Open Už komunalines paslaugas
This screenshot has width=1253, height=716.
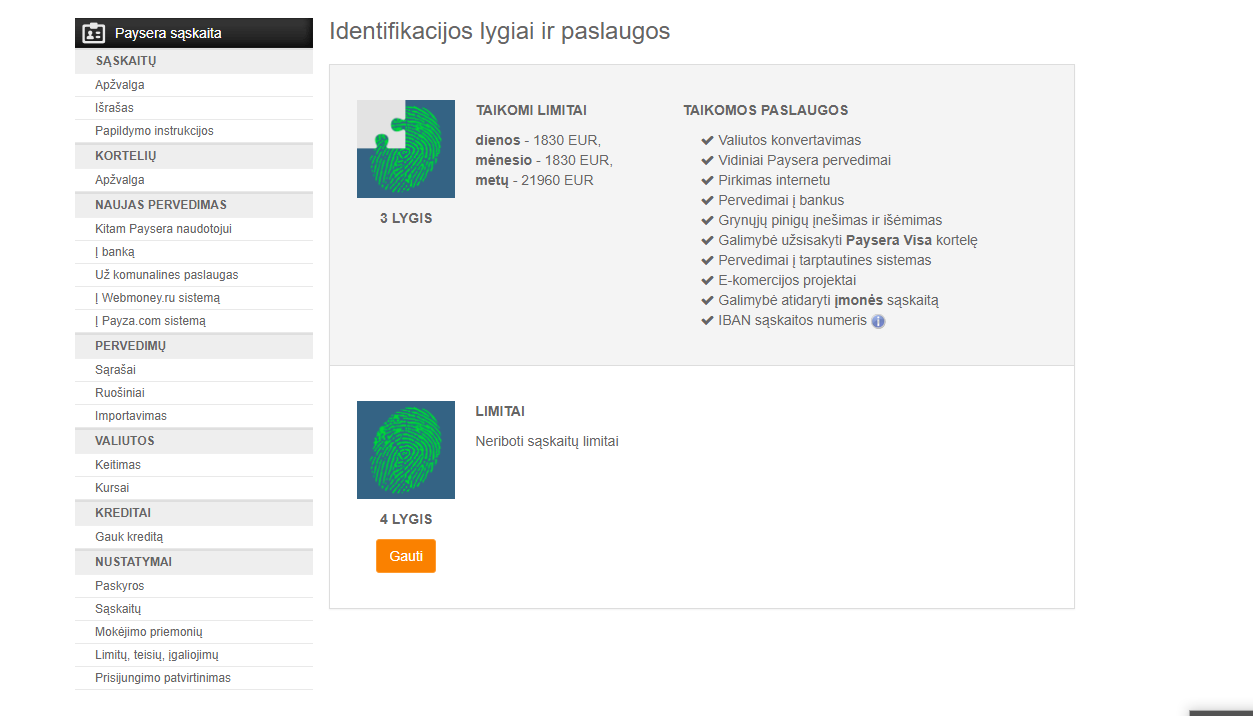point(167,275)
